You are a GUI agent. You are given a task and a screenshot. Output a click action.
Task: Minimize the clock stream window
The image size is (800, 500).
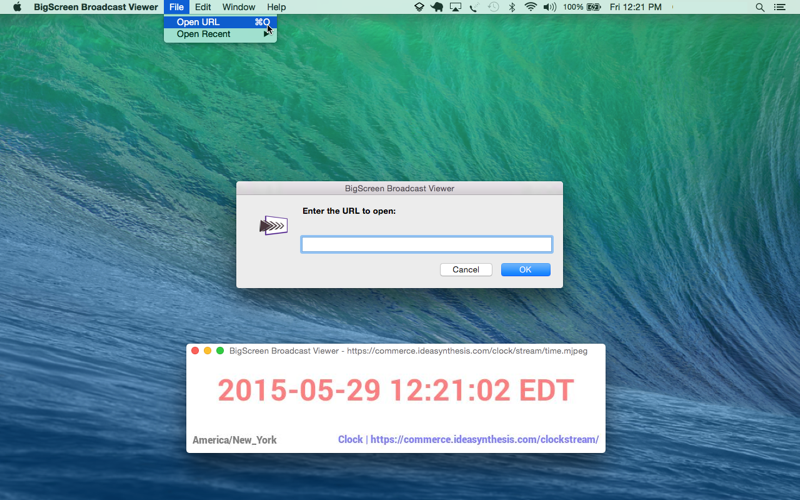[x=208, y=351]
